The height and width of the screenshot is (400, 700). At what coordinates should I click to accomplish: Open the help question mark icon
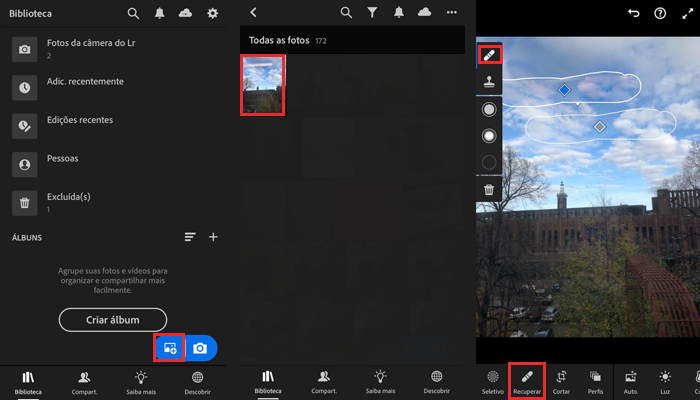[660, 13]
